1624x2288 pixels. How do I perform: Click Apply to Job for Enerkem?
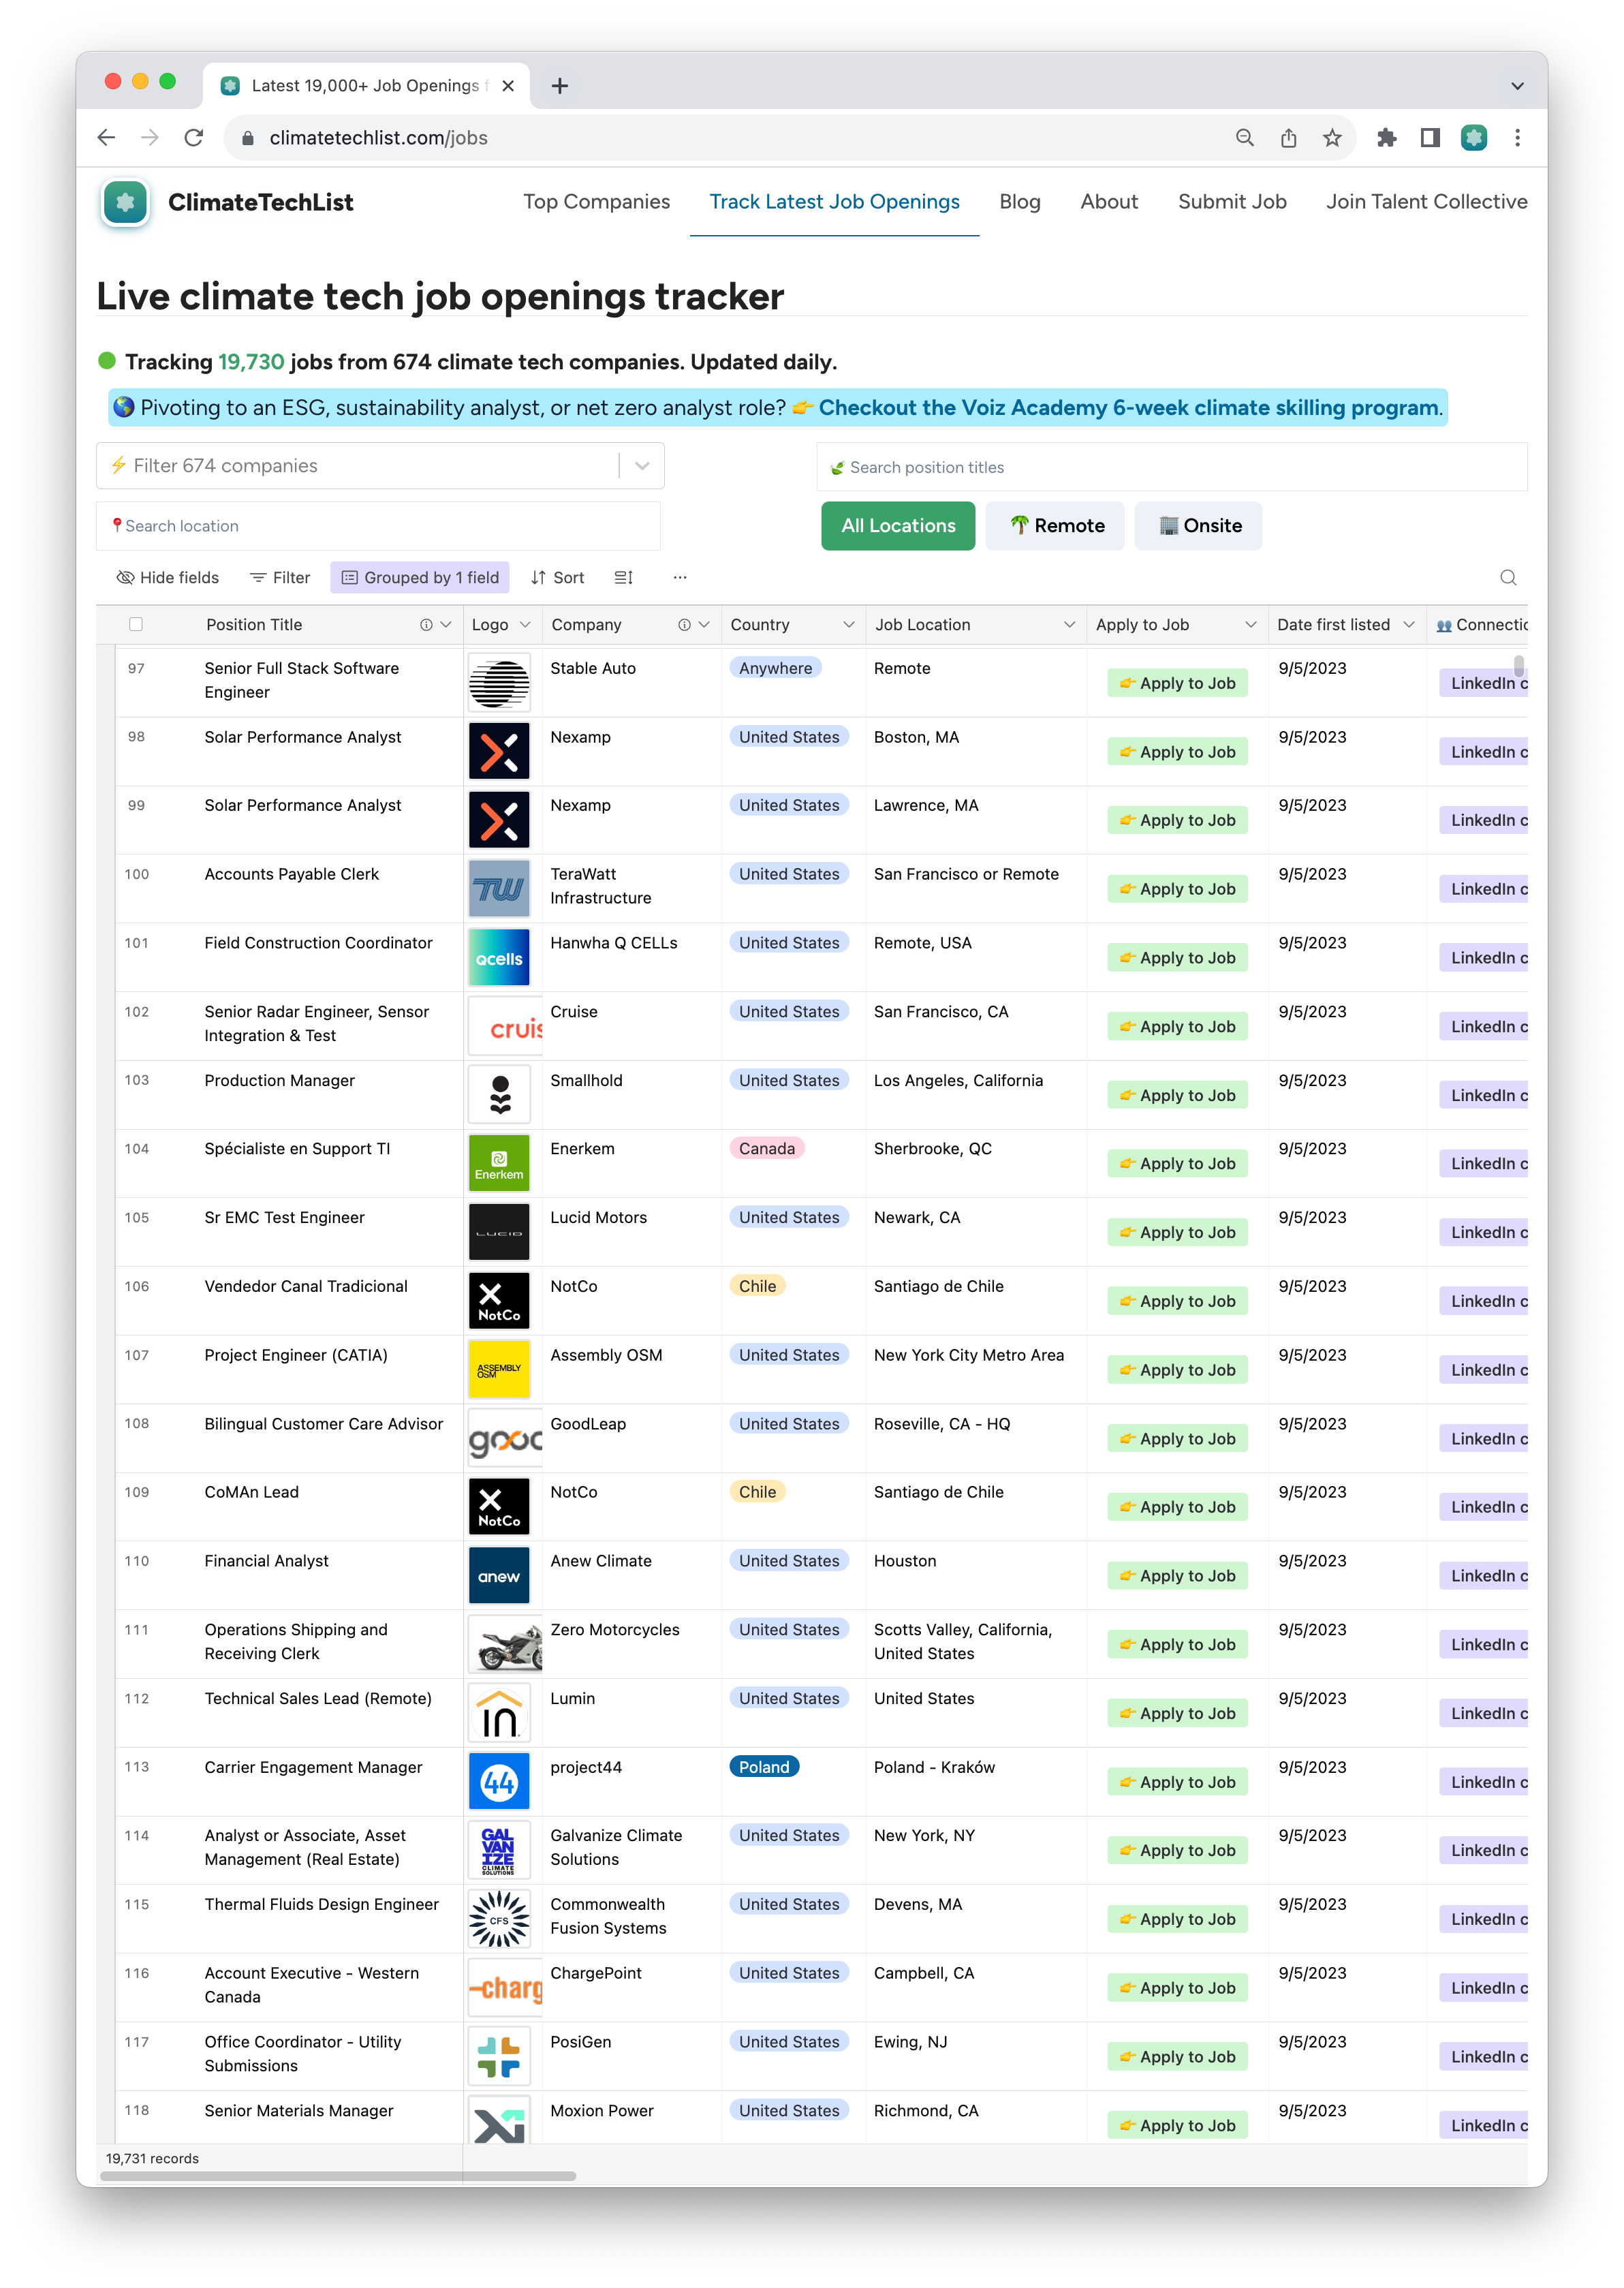[x=1177, y=1163]
